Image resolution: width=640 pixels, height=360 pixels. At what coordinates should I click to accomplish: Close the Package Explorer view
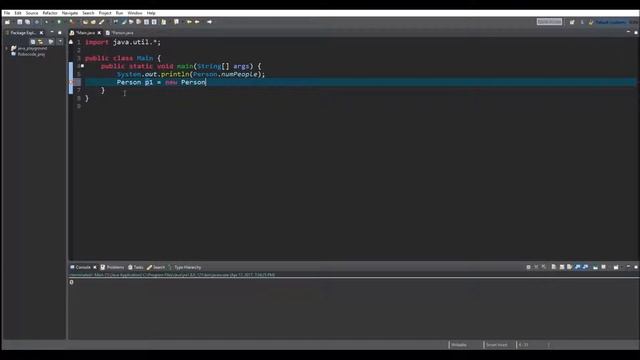(41, 33)
